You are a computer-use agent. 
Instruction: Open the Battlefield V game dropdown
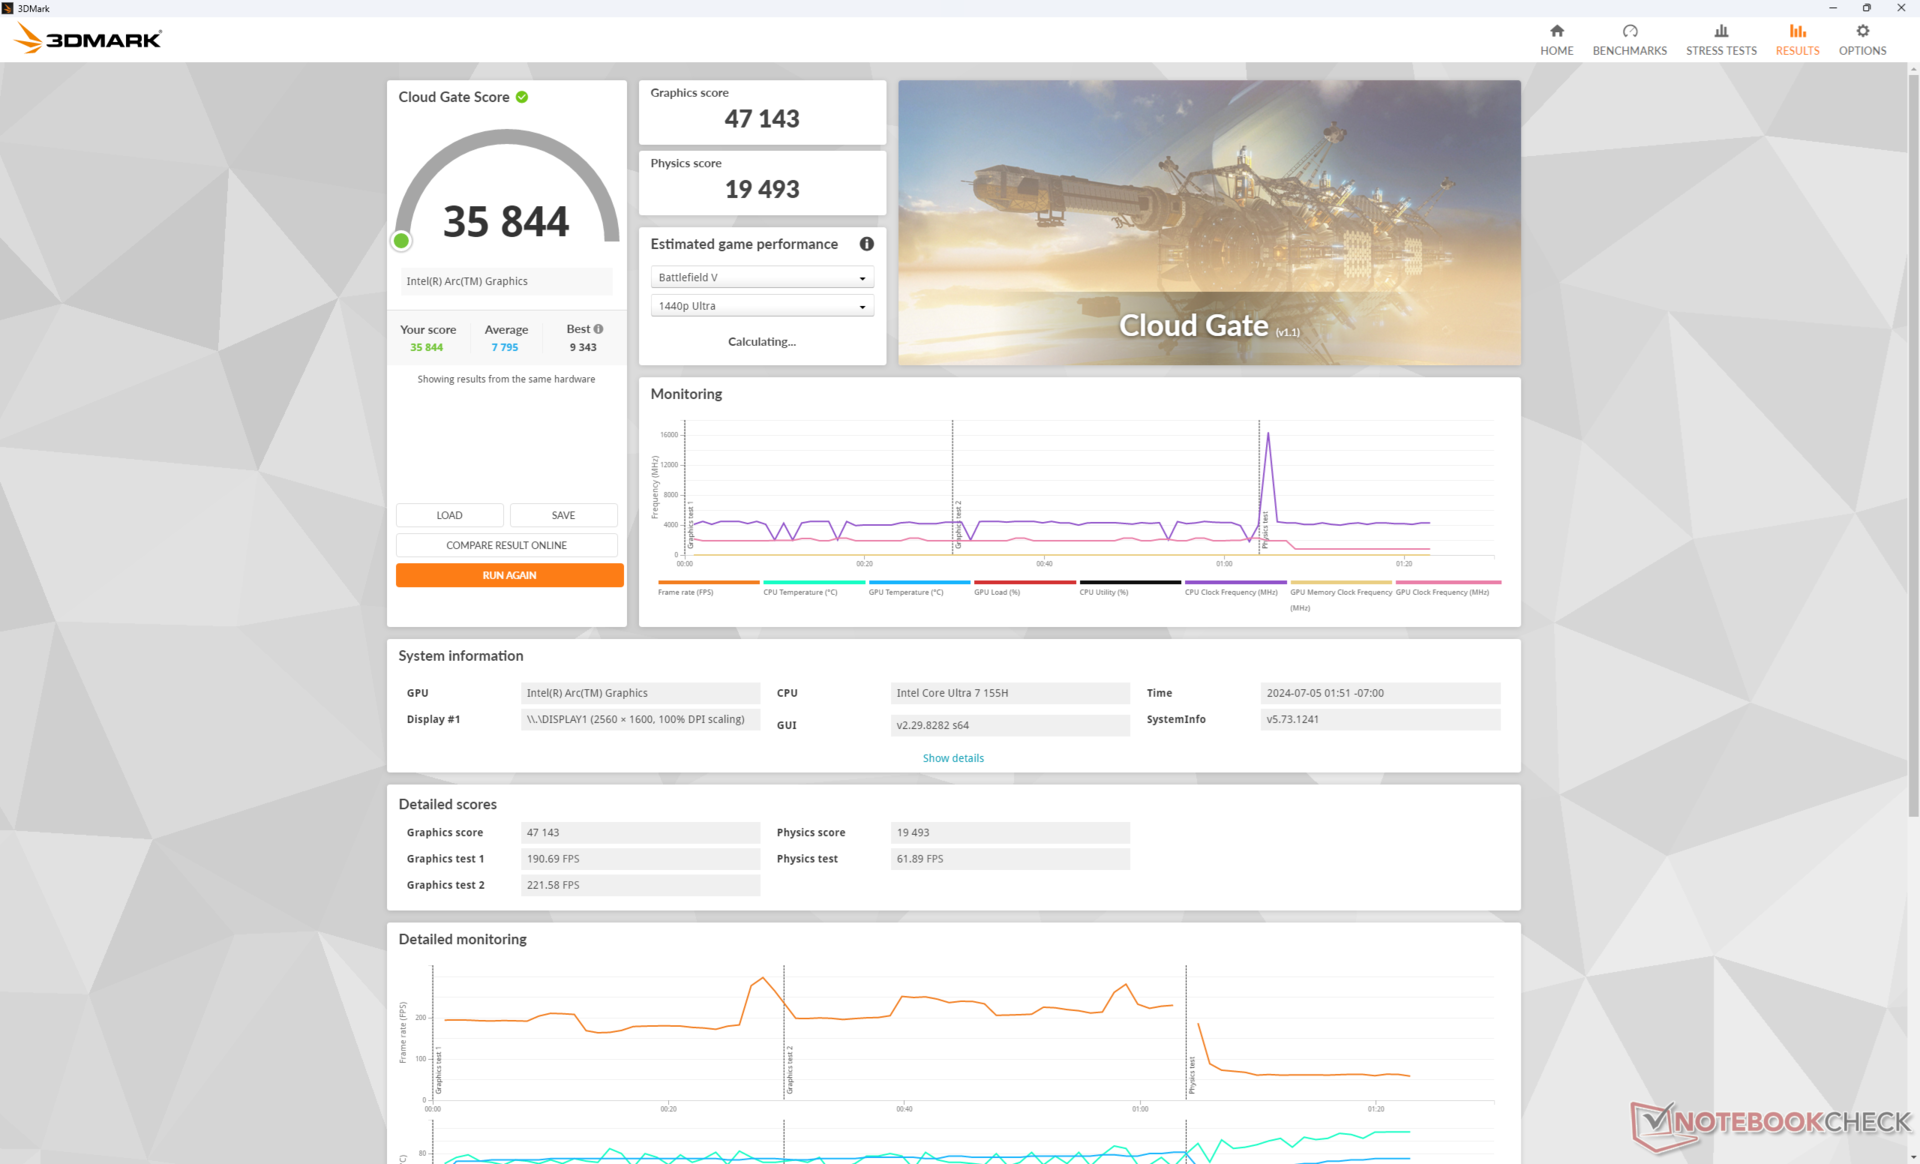click(x=761, y=277)
